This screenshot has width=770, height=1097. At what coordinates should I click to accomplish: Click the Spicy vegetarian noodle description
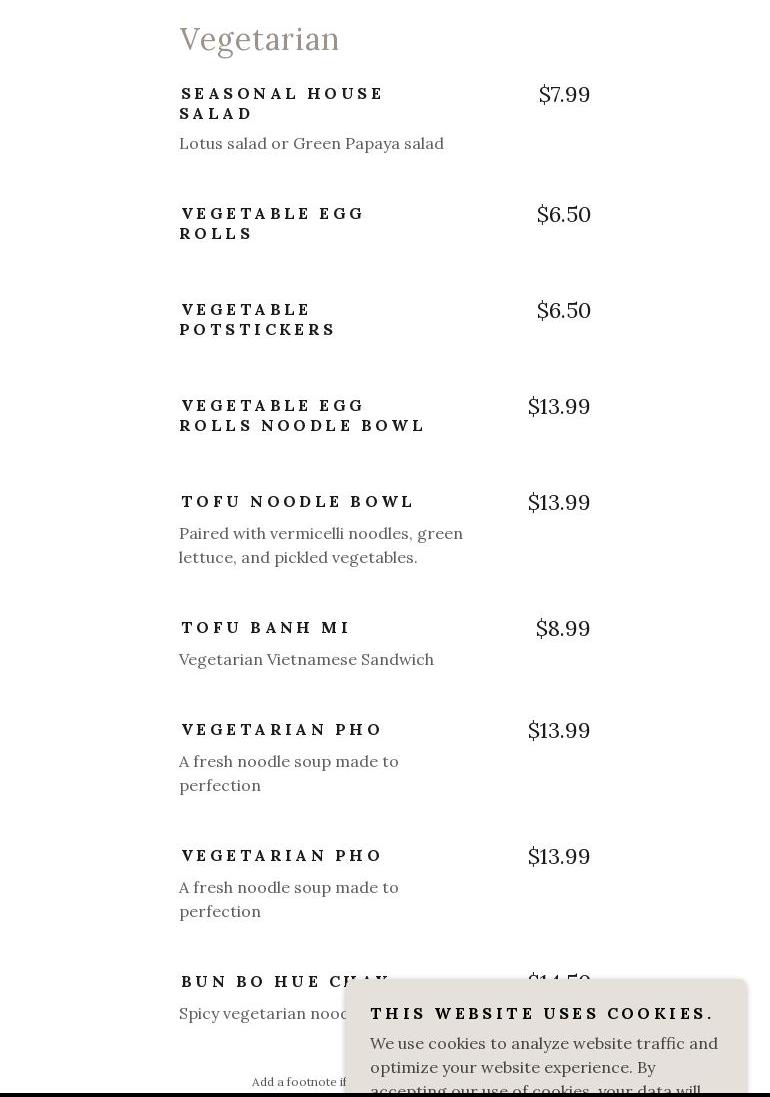[262, 1013]
